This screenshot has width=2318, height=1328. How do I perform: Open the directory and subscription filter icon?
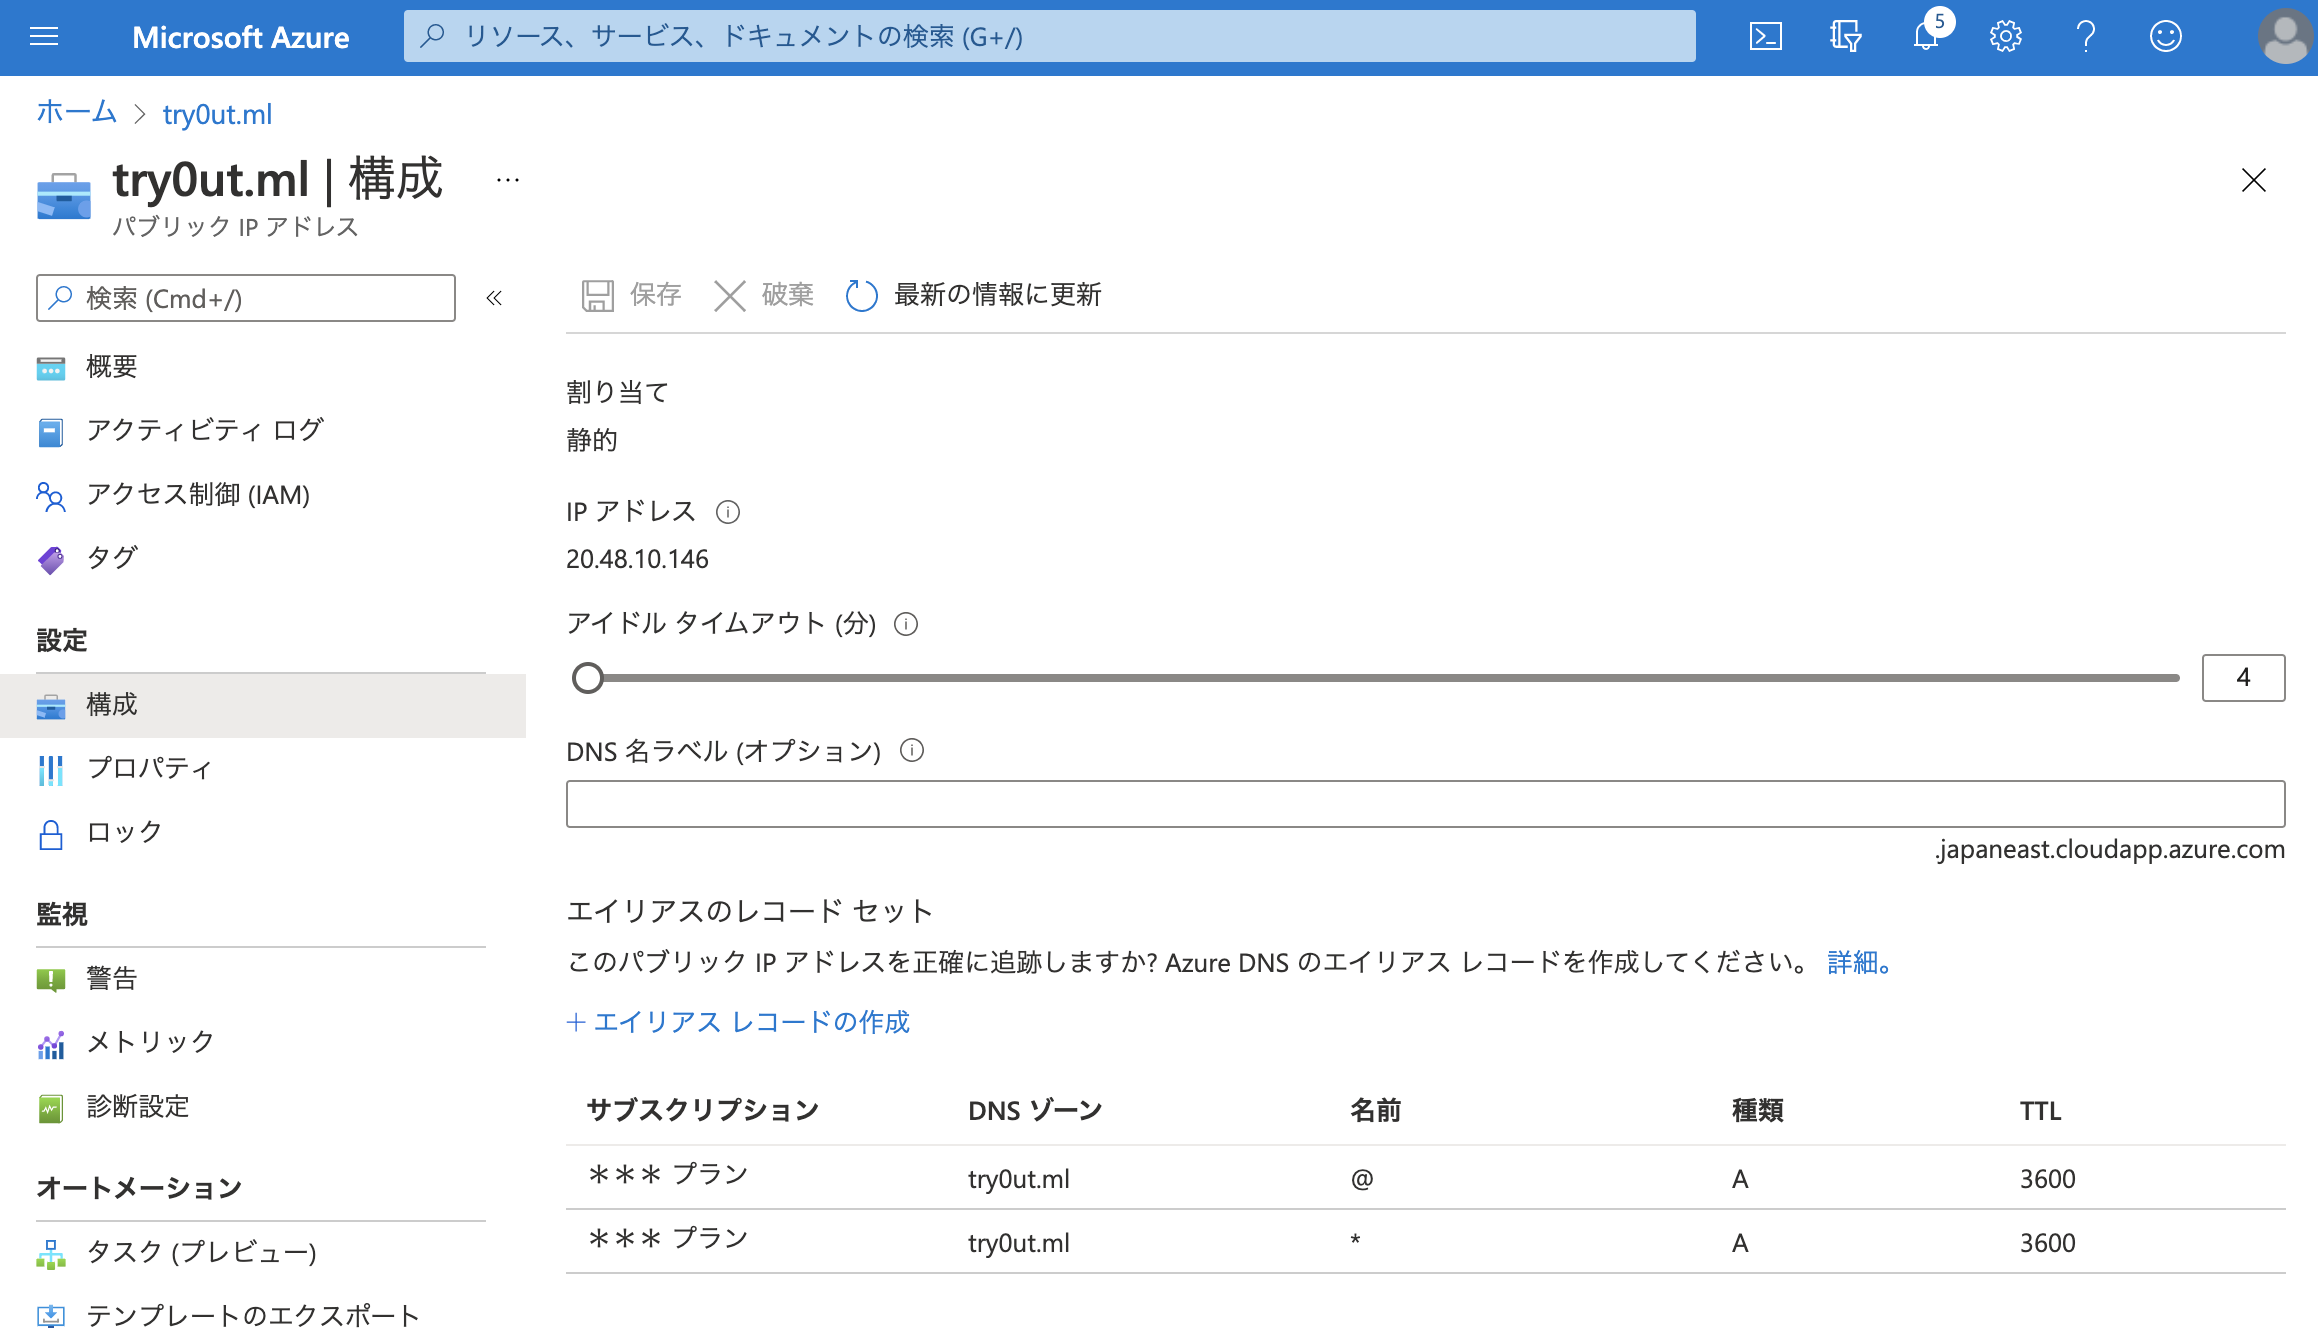click(x=1845, y=37)
